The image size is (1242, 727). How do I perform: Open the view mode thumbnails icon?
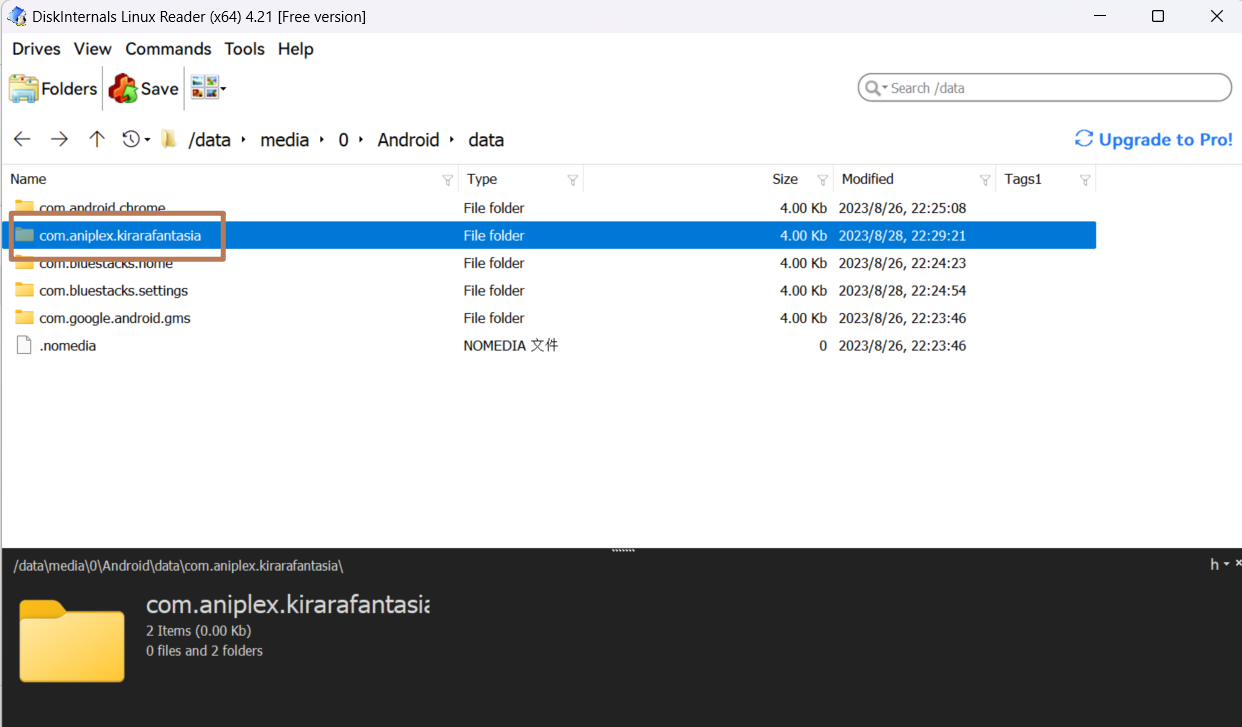coord(208,88)
